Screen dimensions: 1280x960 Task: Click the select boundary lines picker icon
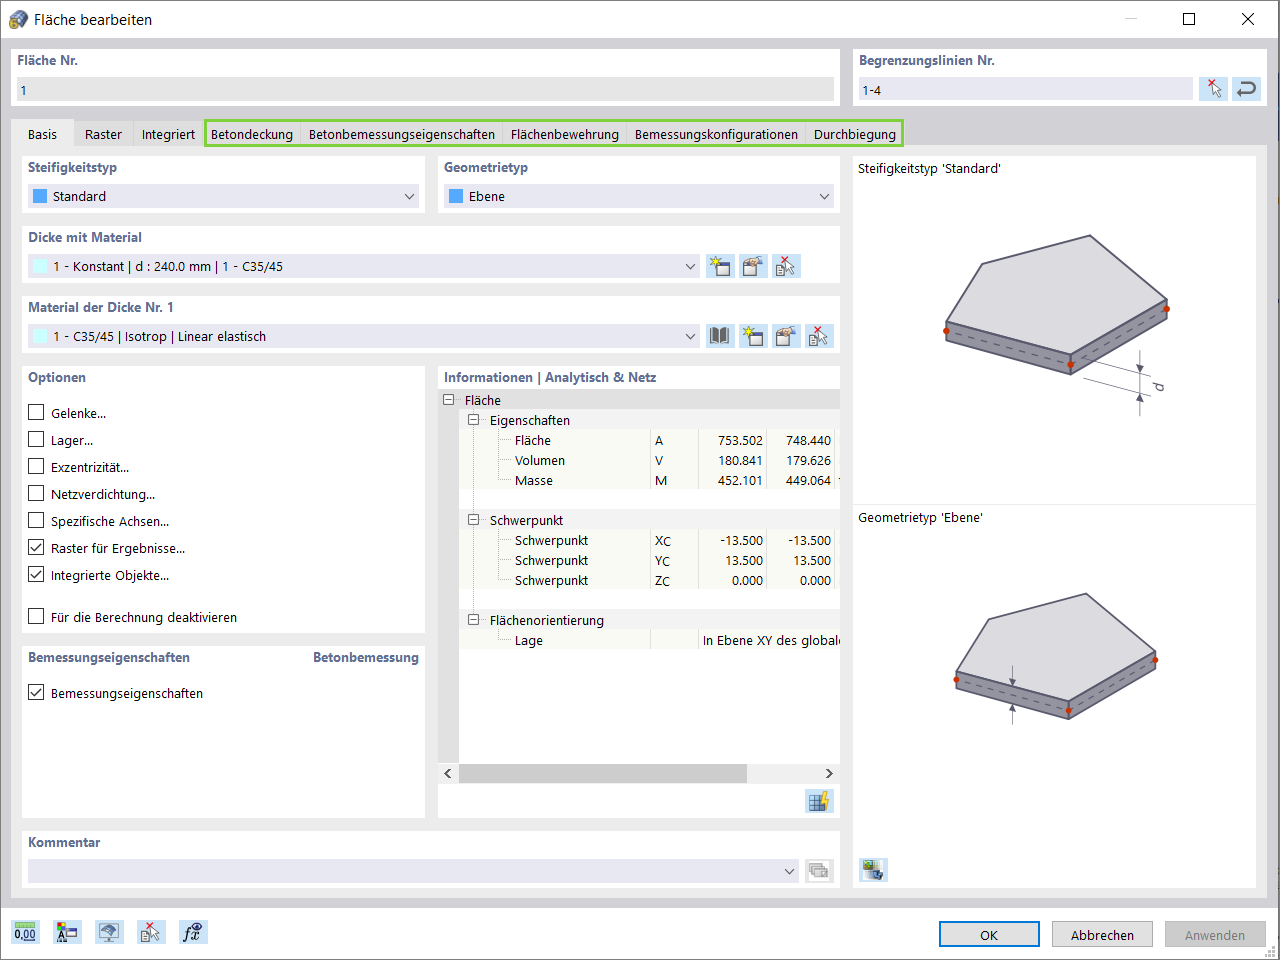1213,89
